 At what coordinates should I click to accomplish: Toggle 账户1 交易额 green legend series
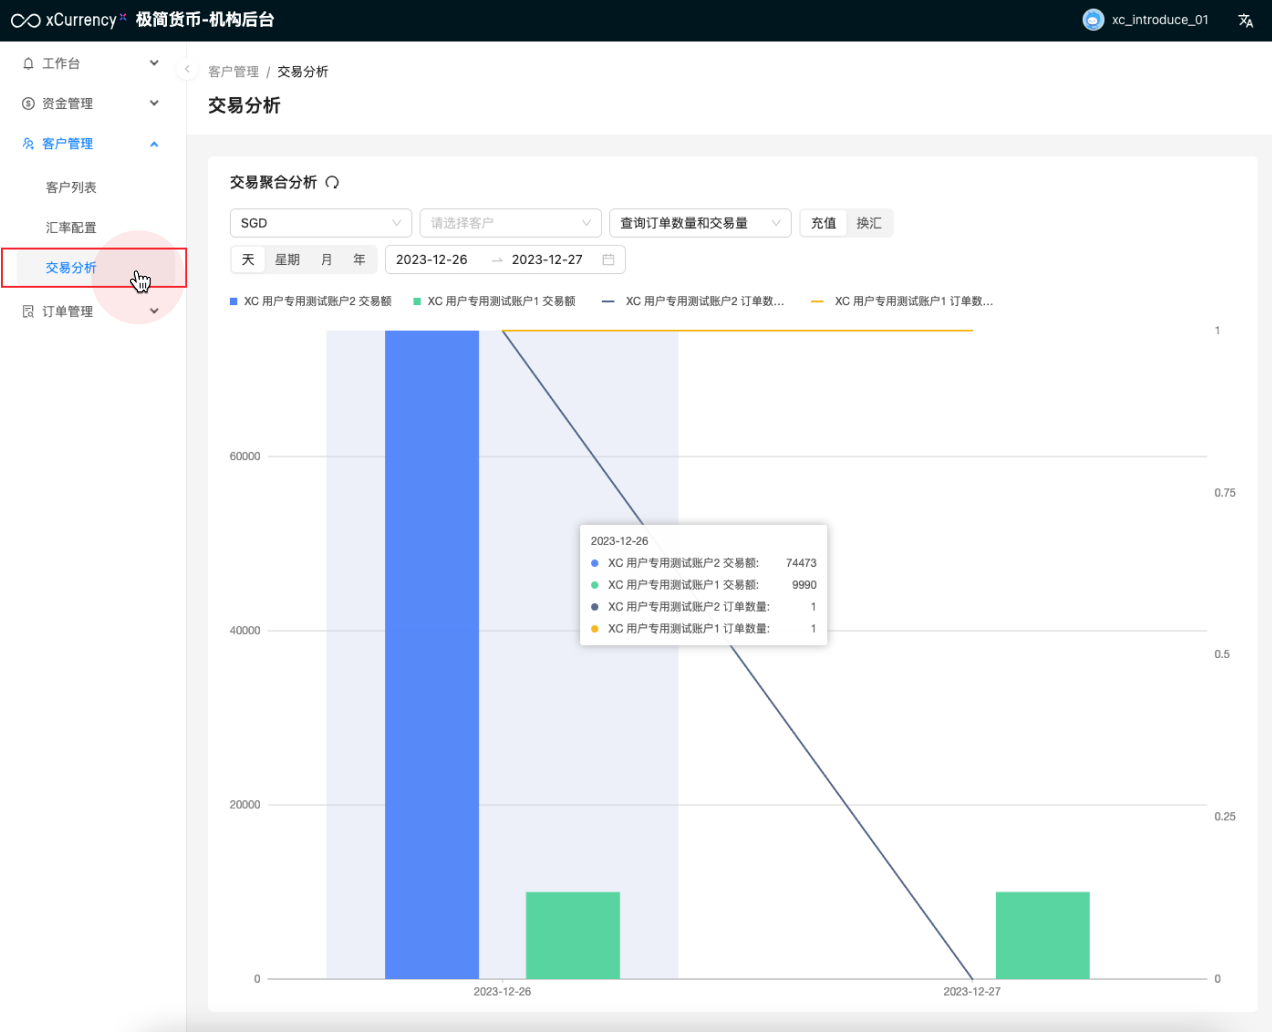(494, 301)
